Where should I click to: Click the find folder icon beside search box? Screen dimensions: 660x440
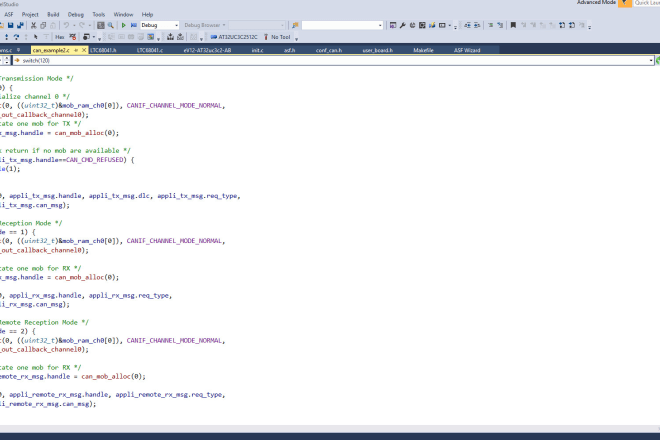point(295,25)
